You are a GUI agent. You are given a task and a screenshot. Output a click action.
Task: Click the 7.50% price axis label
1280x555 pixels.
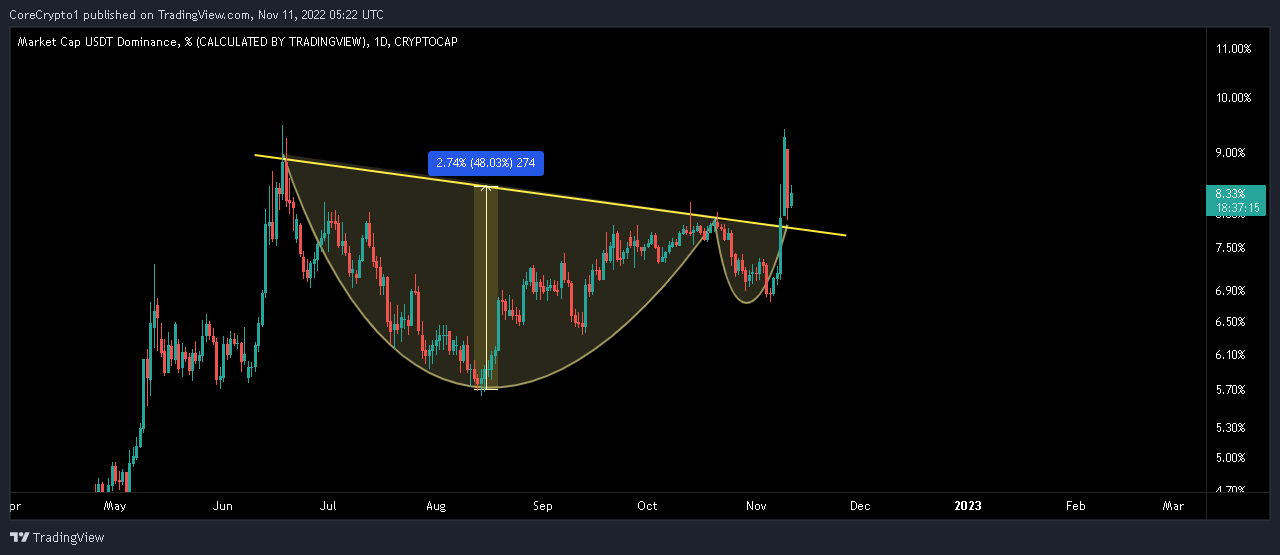pyautogui.click(x=1230, y=248)
